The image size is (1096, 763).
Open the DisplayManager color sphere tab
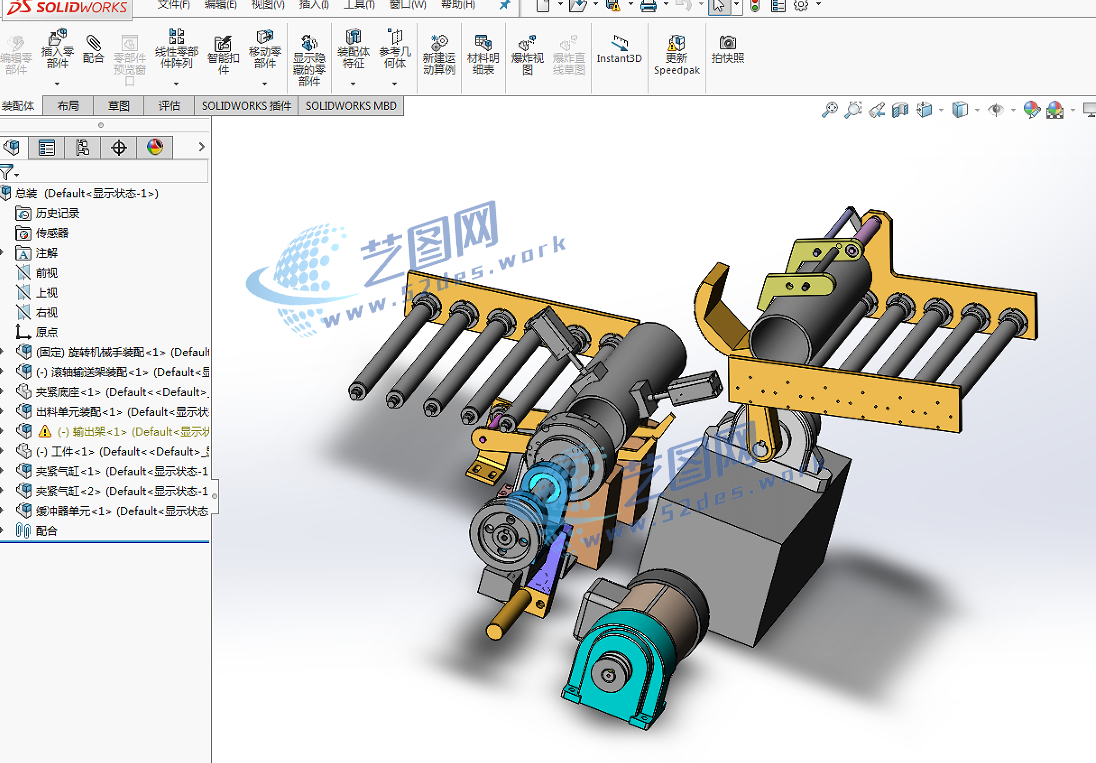pyautogui.click(x=154, y=147)
